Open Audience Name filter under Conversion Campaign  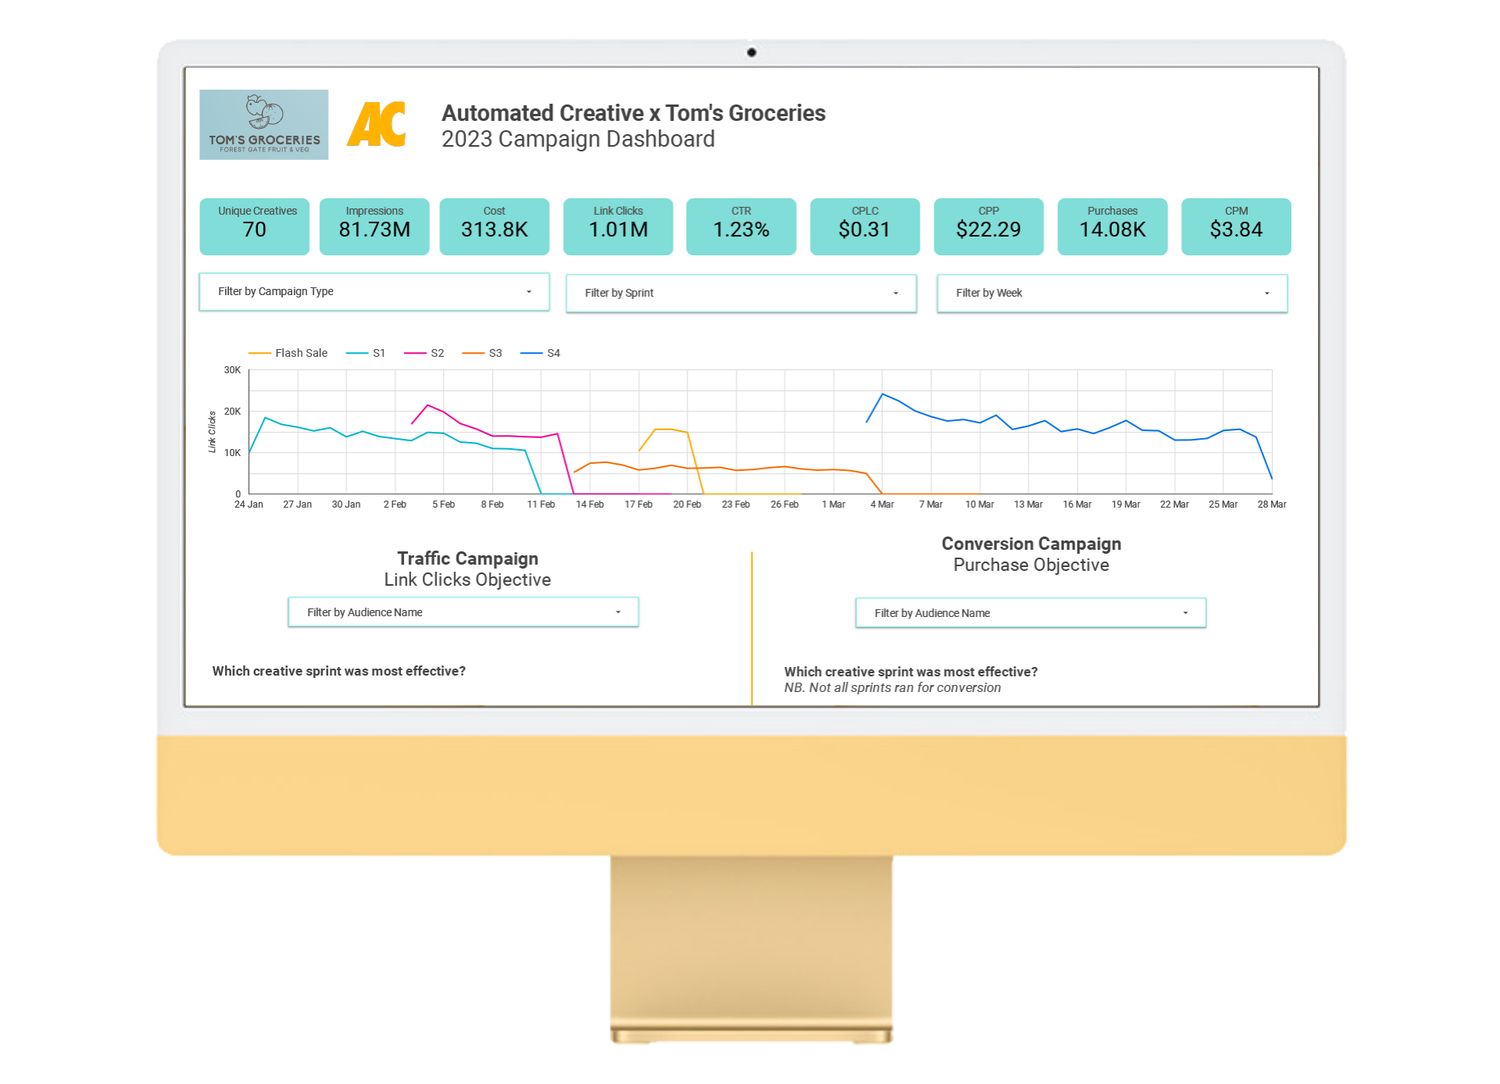(x=1030, y=612)
